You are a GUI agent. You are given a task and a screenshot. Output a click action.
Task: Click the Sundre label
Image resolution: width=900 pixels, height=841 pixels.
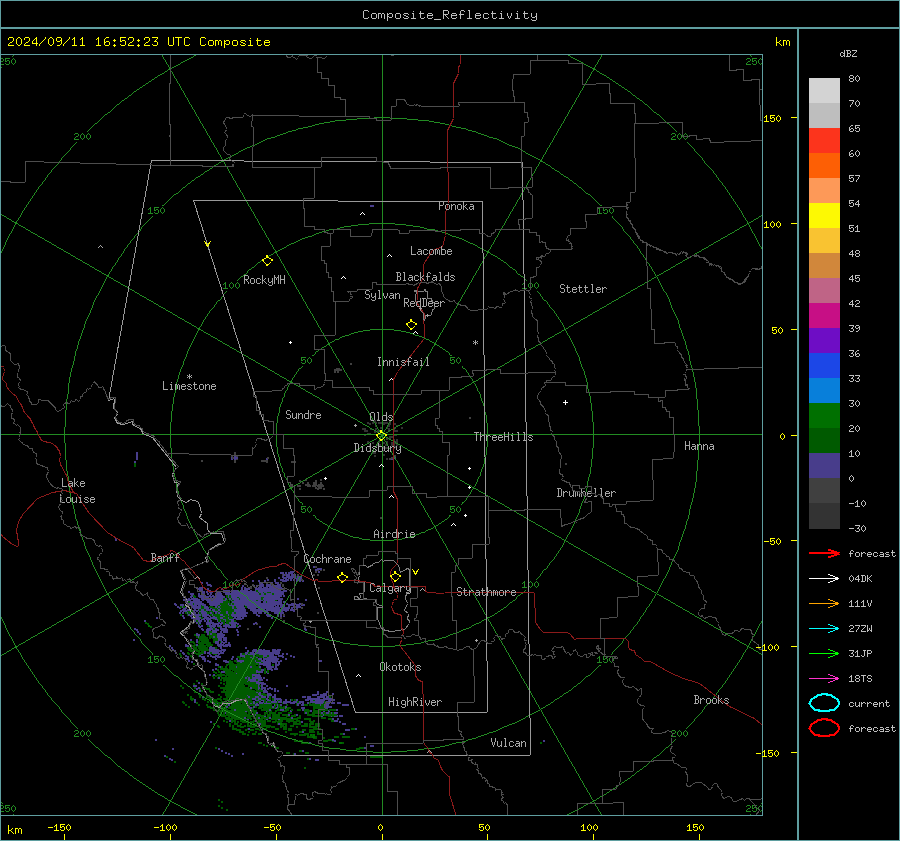click(x=303, y=415)
